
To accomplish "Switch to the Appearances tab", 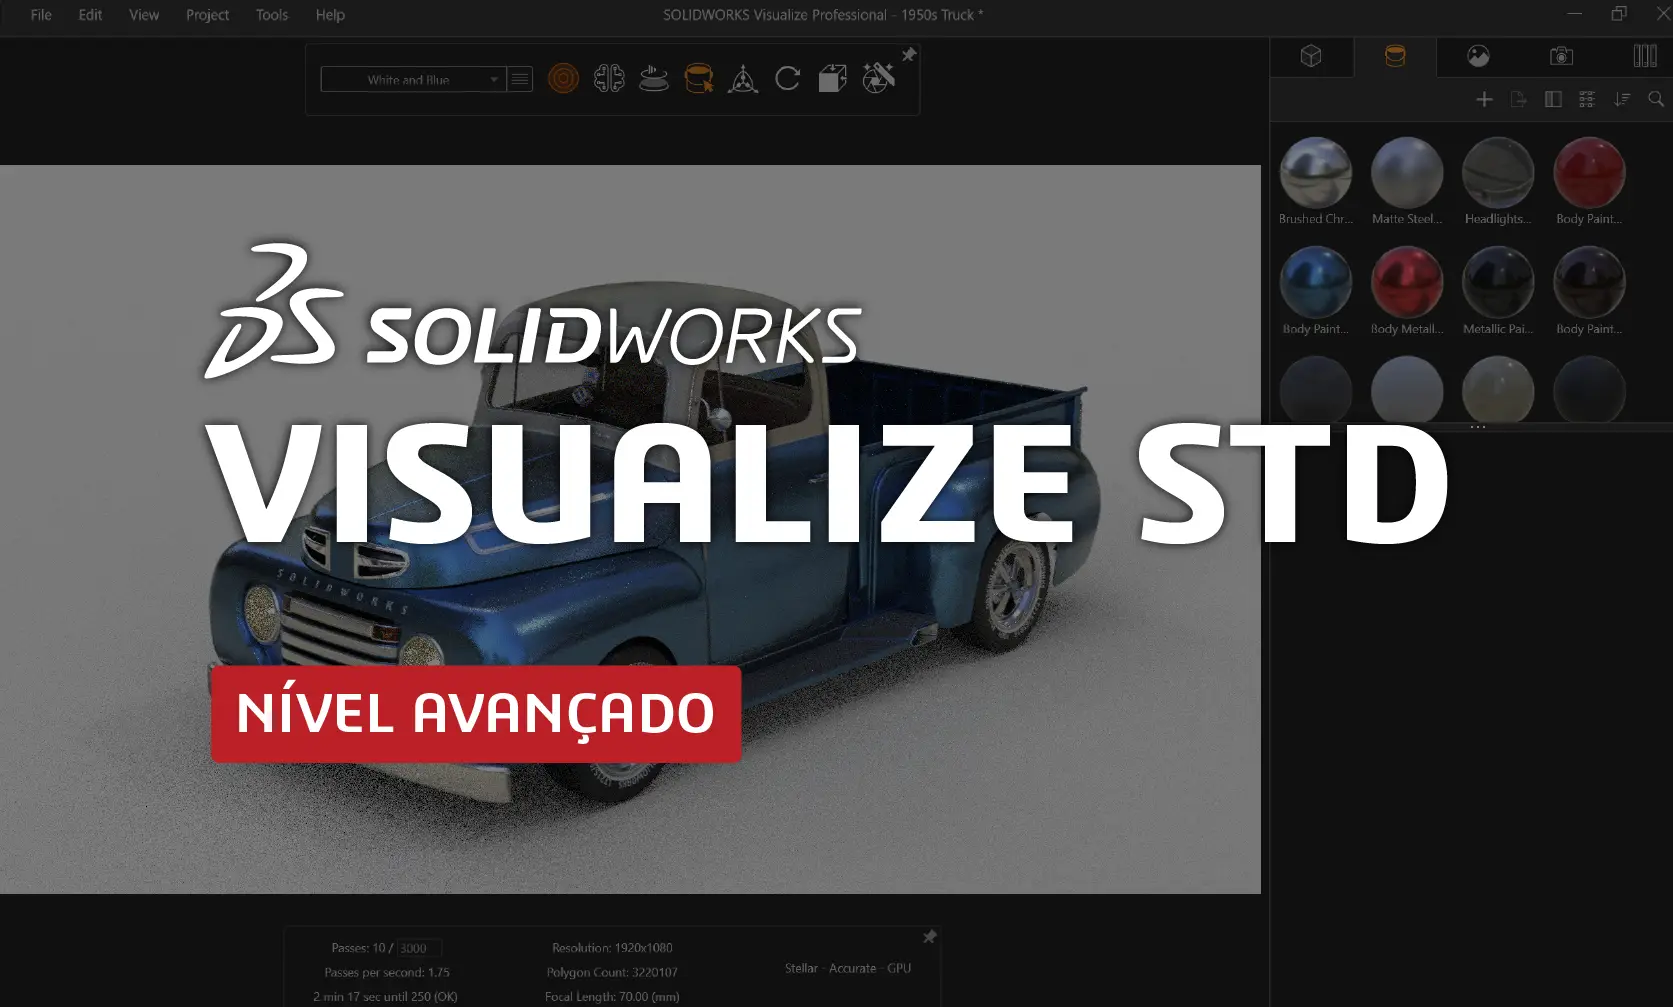I will tap(1395, 56).
